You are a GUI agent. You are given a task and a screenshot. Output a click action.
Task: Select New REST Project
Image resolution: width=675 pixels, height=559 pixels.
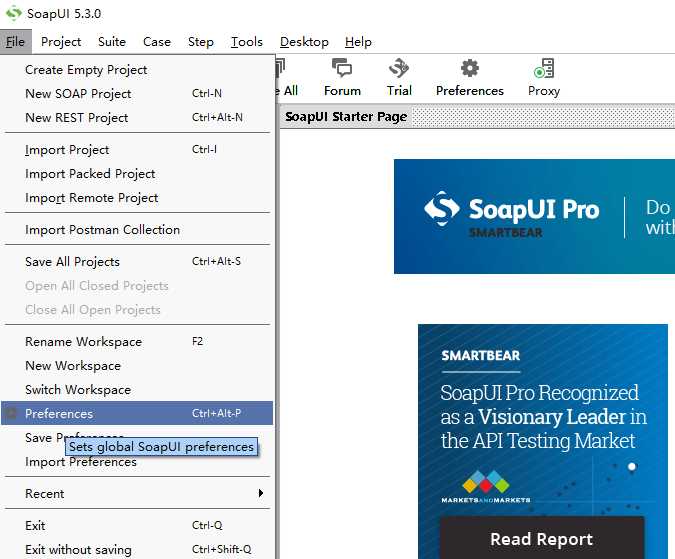[x=137, y=117]
